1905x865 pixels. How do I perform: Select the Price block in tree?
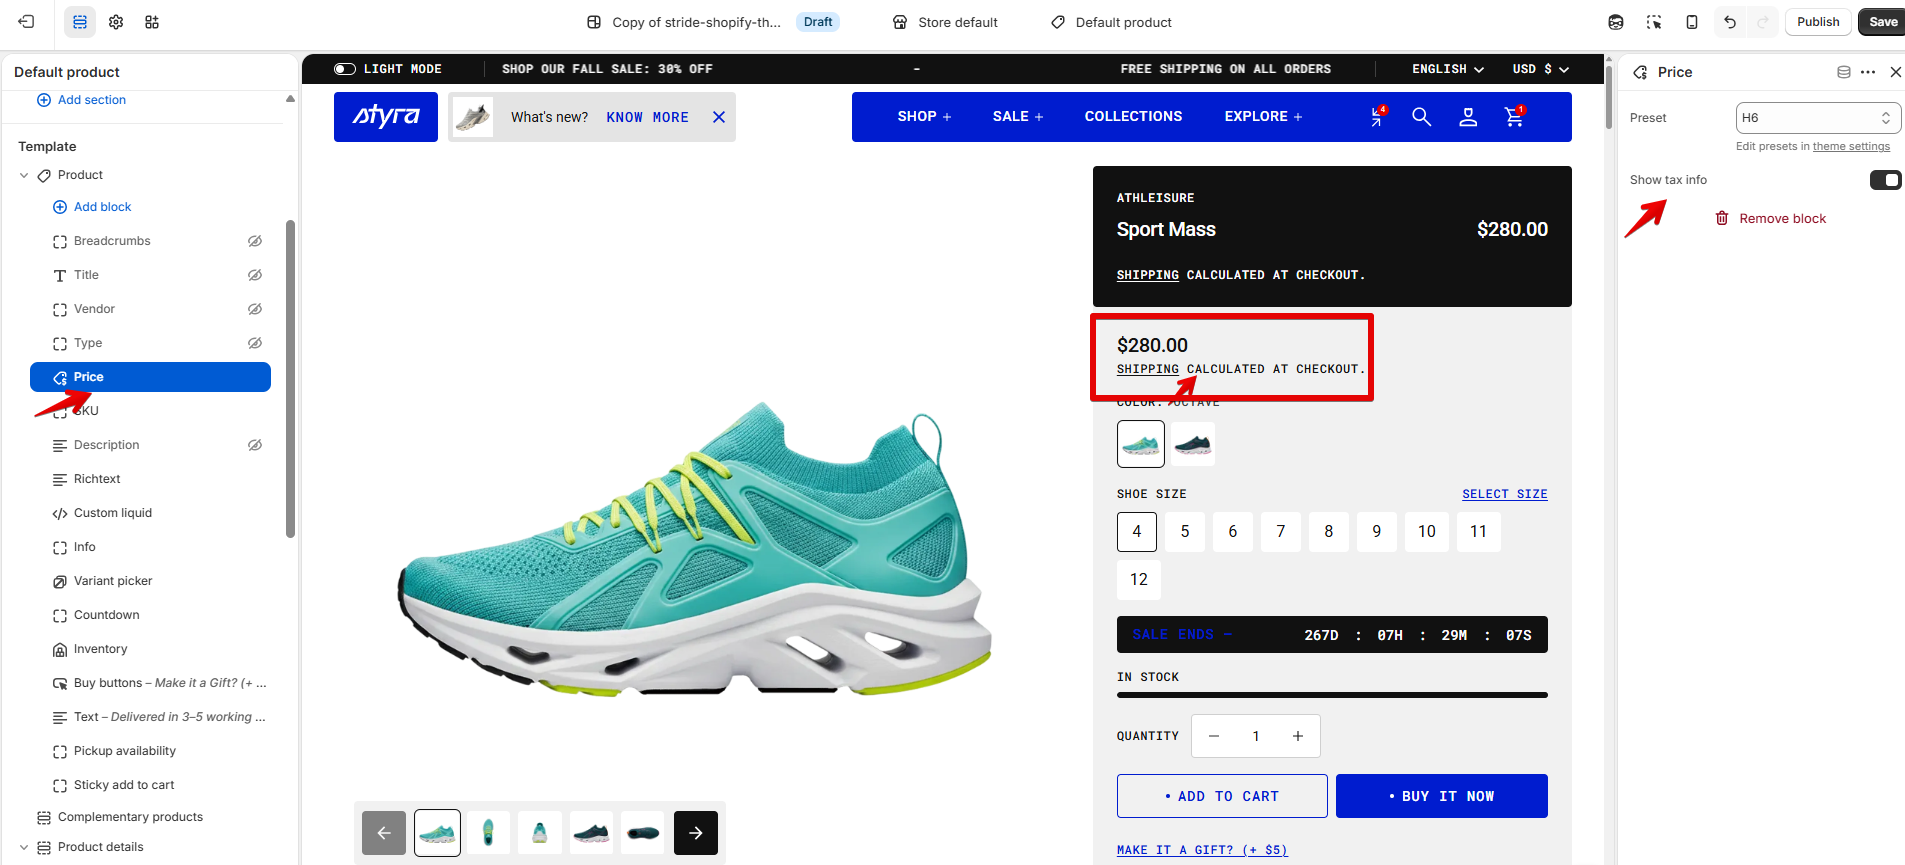point(150,377)
